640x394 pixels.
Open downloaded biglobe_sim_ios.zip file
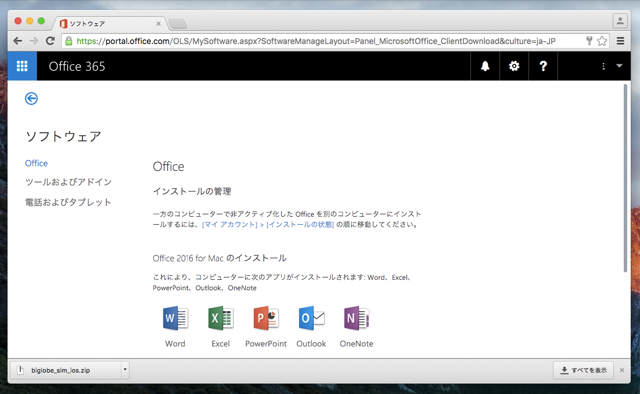[x=65, y=370]
